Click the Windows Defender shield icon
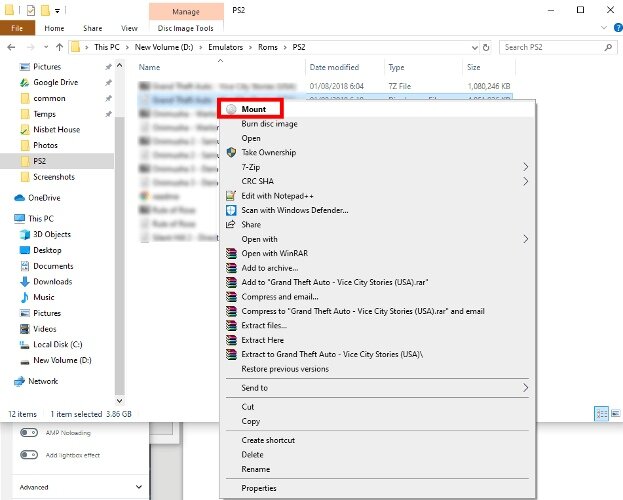 [231, 210]
